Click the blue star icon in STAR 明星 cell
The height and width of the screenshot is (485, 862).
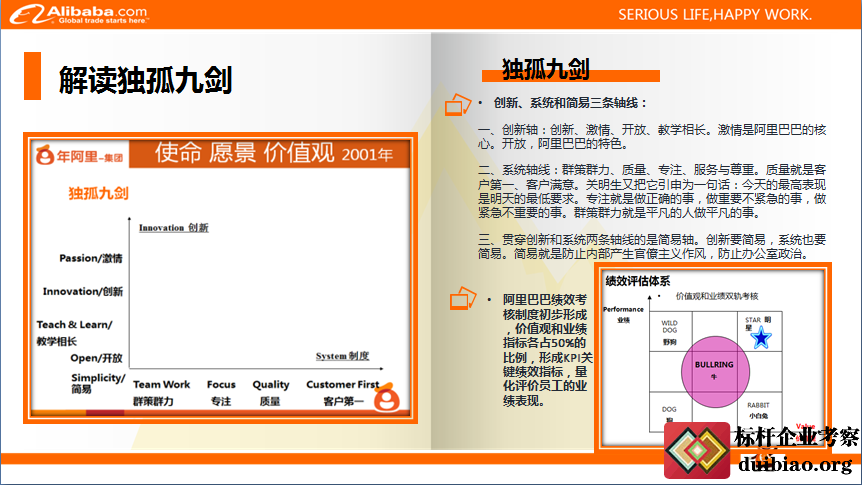pyautogui.click(x=761, y=338)
